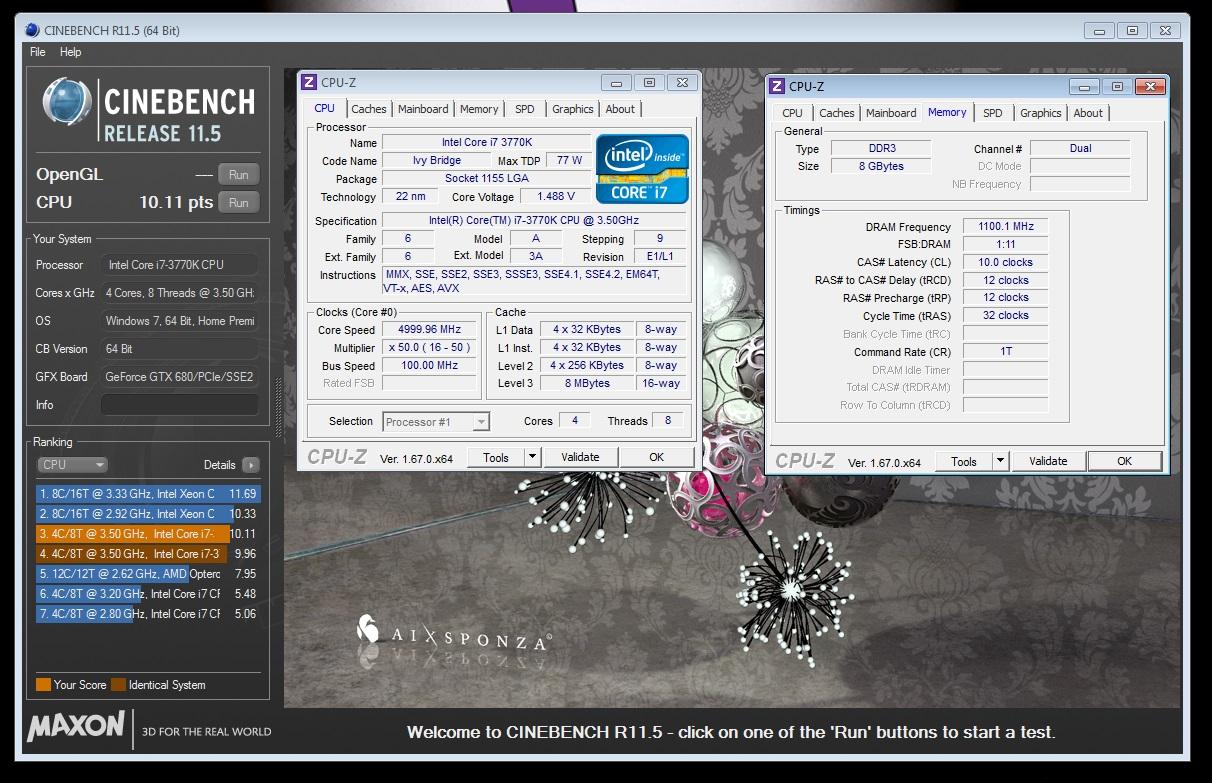Click the Info input field in Your System

coord(179,405)
